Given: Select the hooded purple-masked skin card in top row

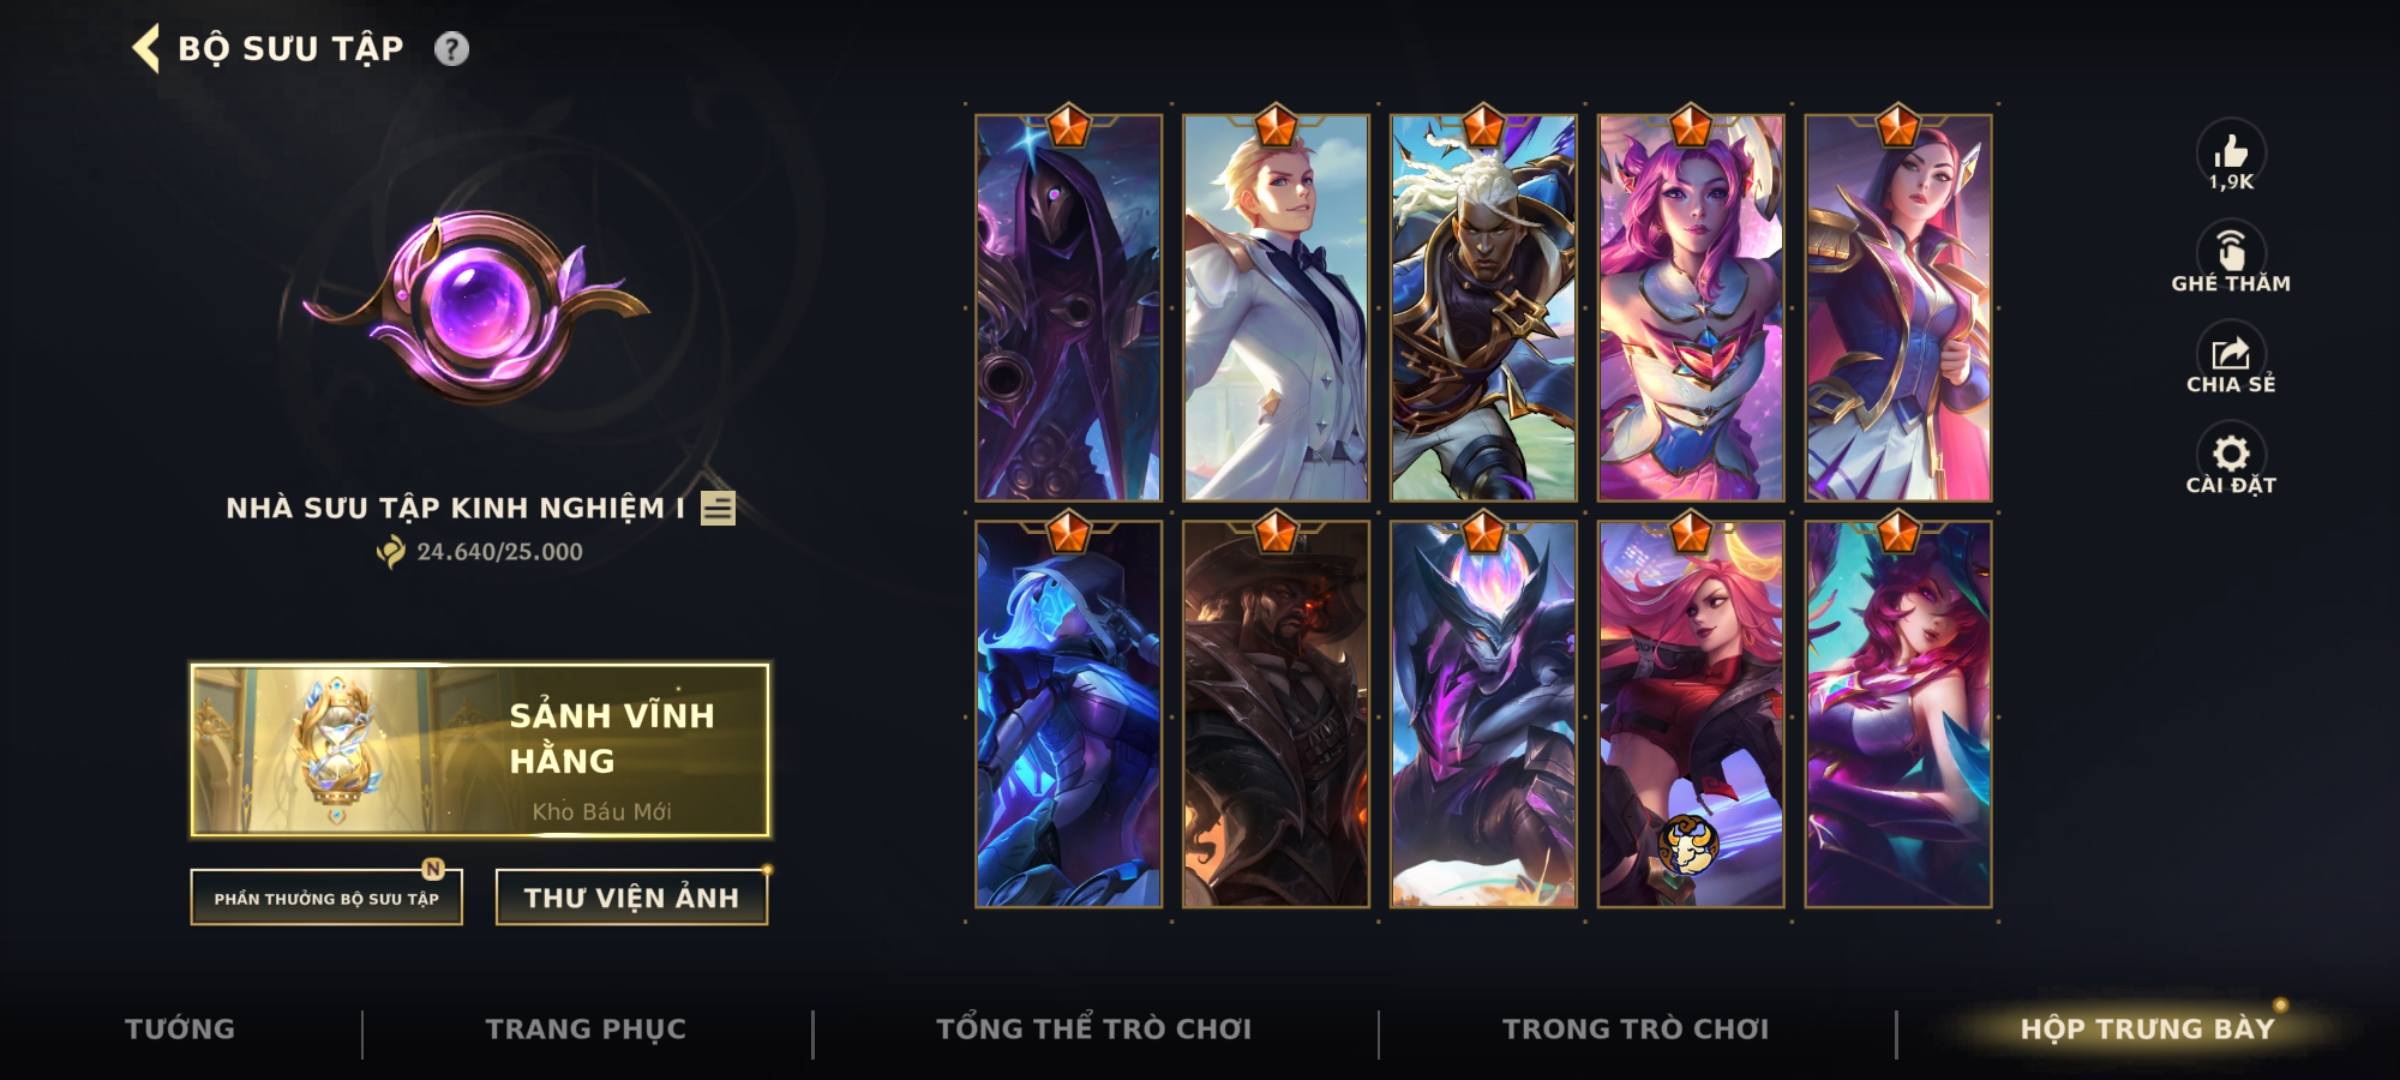Looking at the screenshot, I should pyautogui.click(x=1069, y=307).
